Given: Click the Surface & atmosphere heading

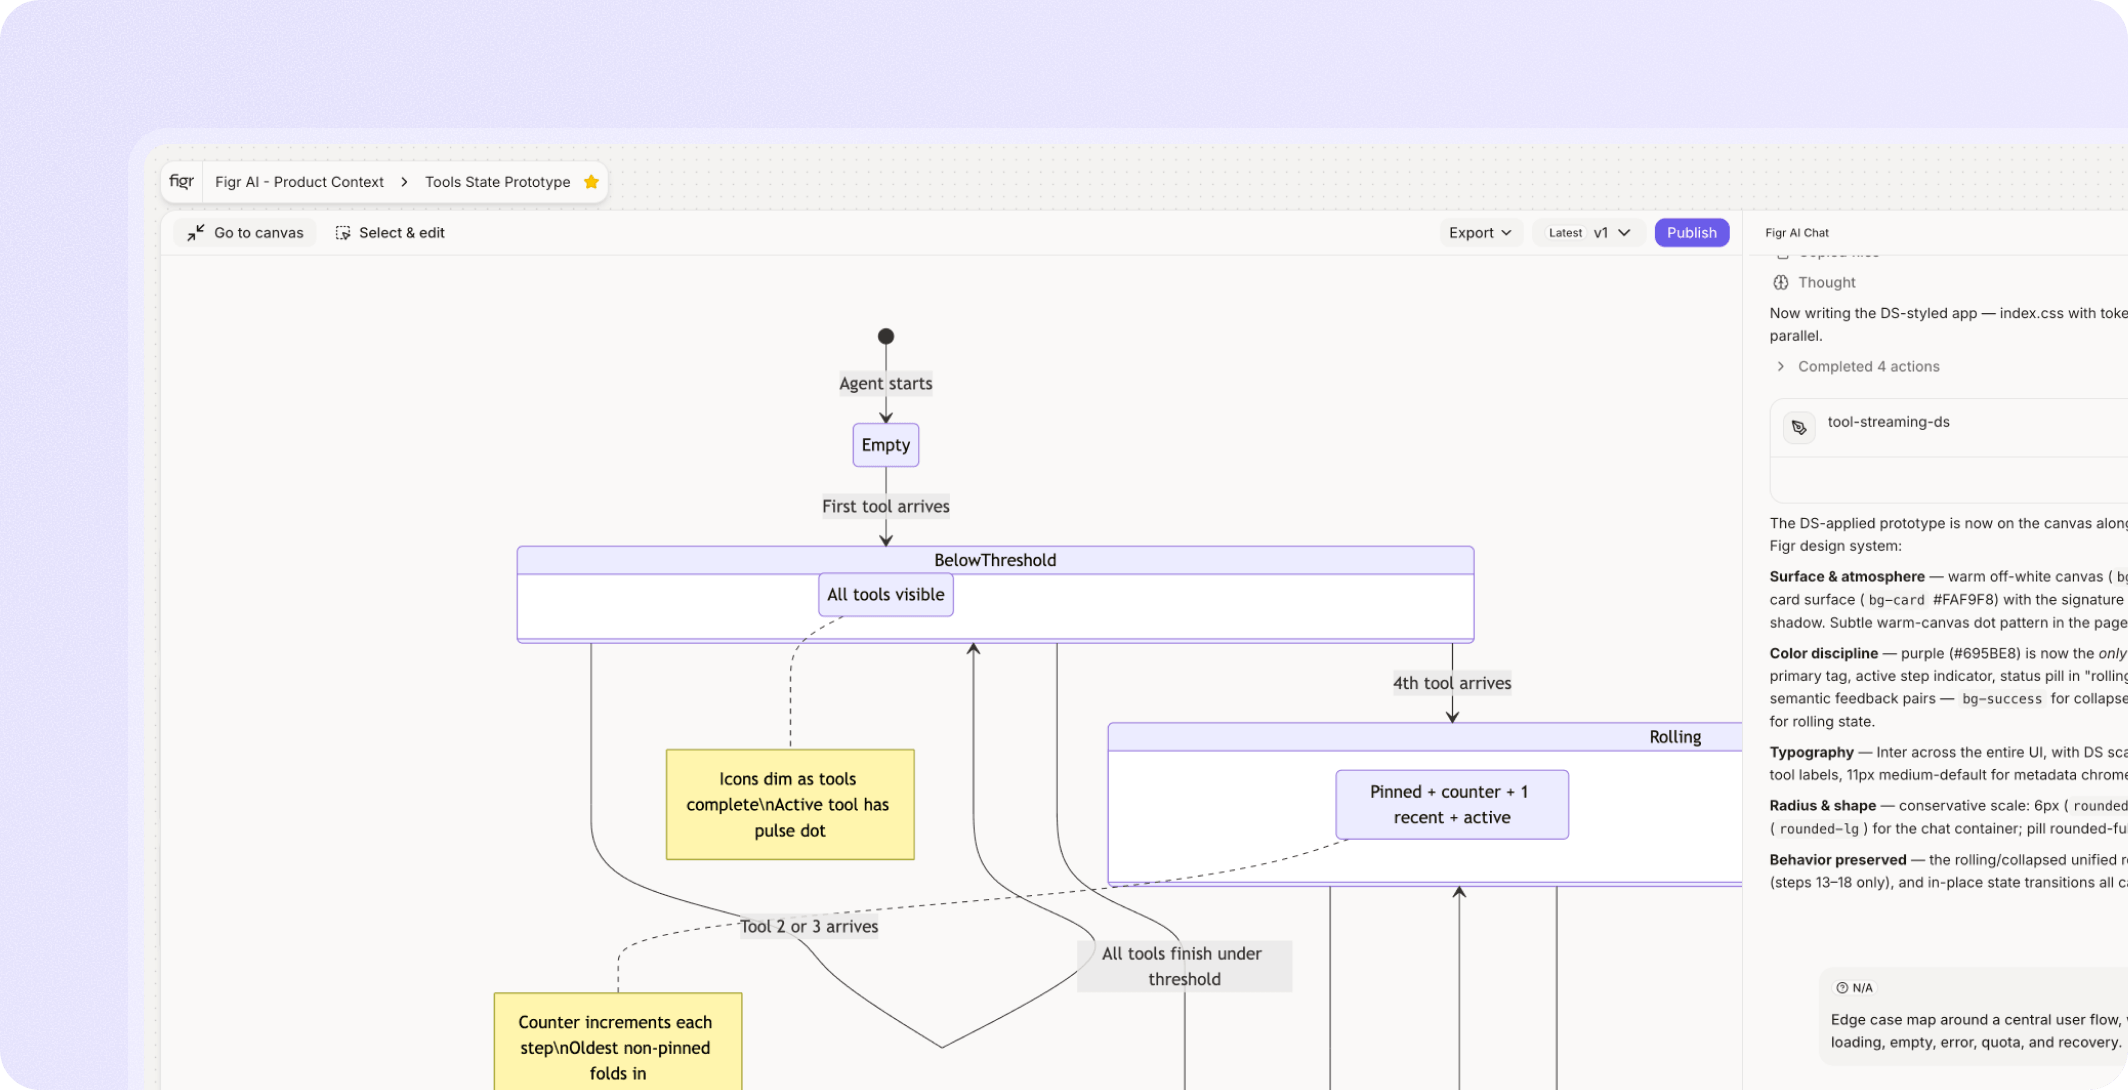Looking at the screenshot, I should (1847, 577).
